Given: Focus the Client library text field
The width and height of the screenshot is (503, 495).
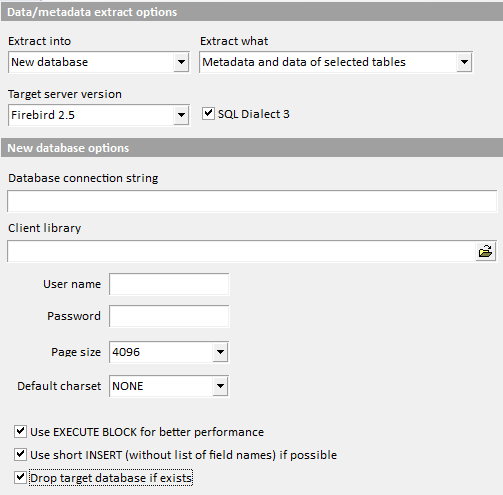Looking at the screenshot, I should [x=241, y=251].
